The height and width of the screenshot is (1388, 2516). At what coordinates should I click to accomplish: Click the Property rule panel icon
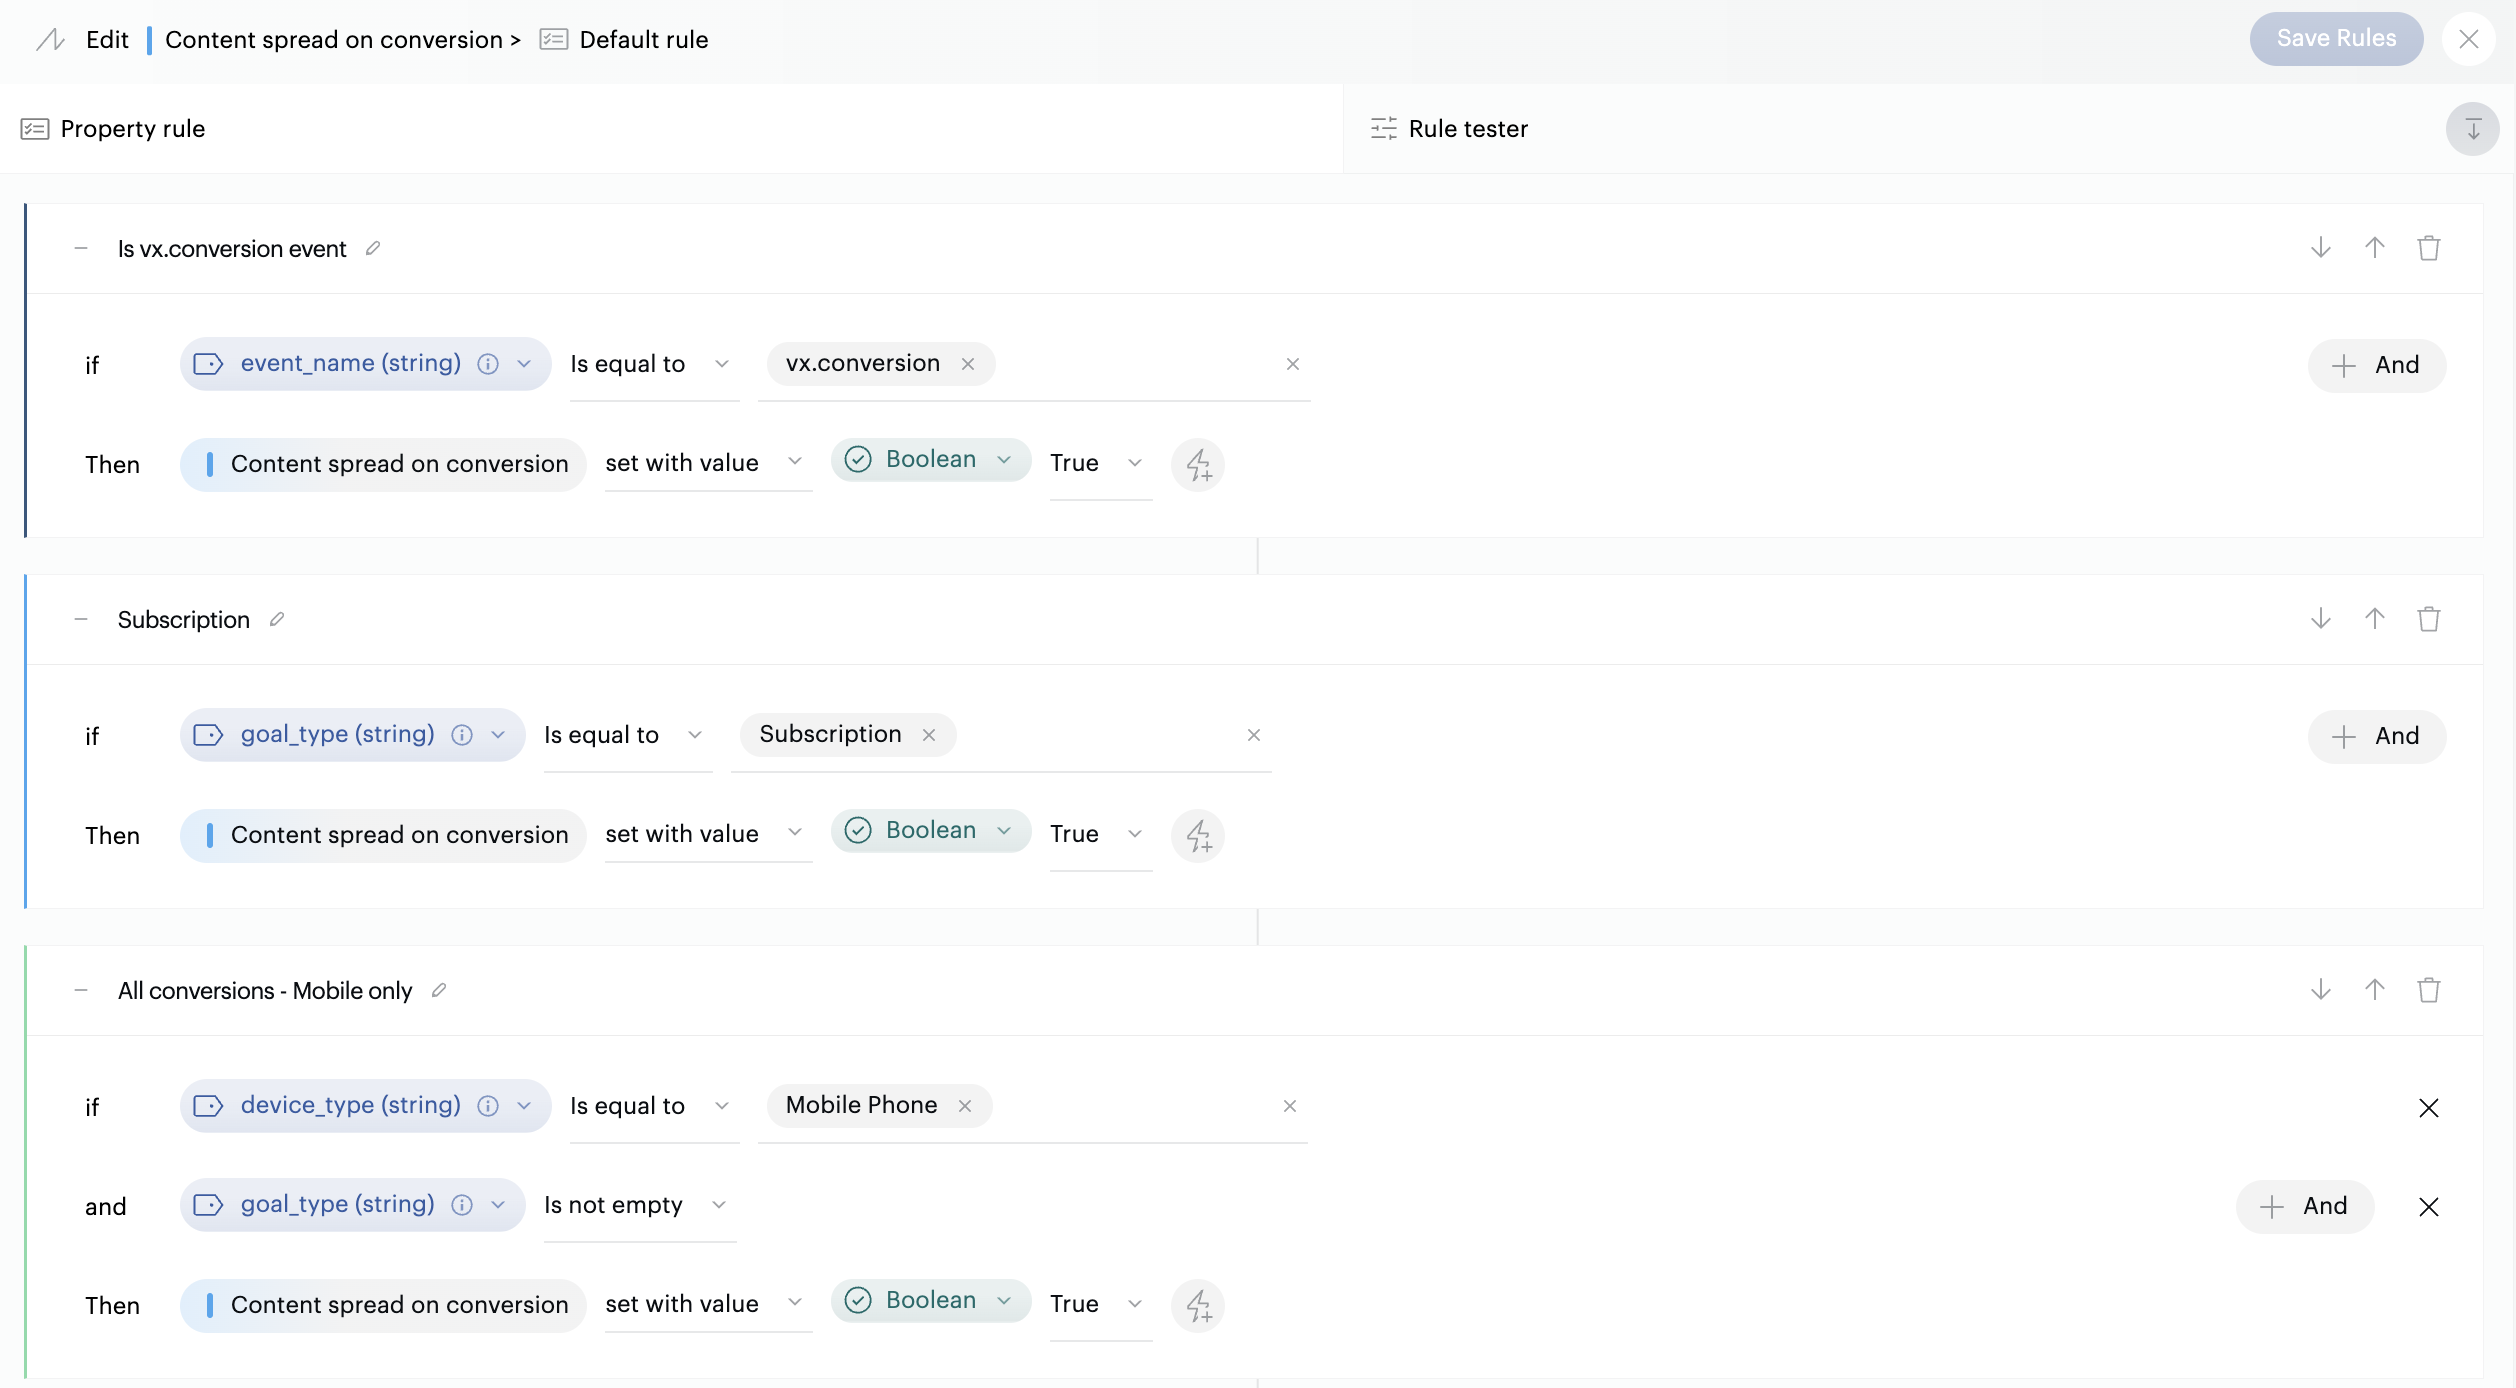click(35, 128)
